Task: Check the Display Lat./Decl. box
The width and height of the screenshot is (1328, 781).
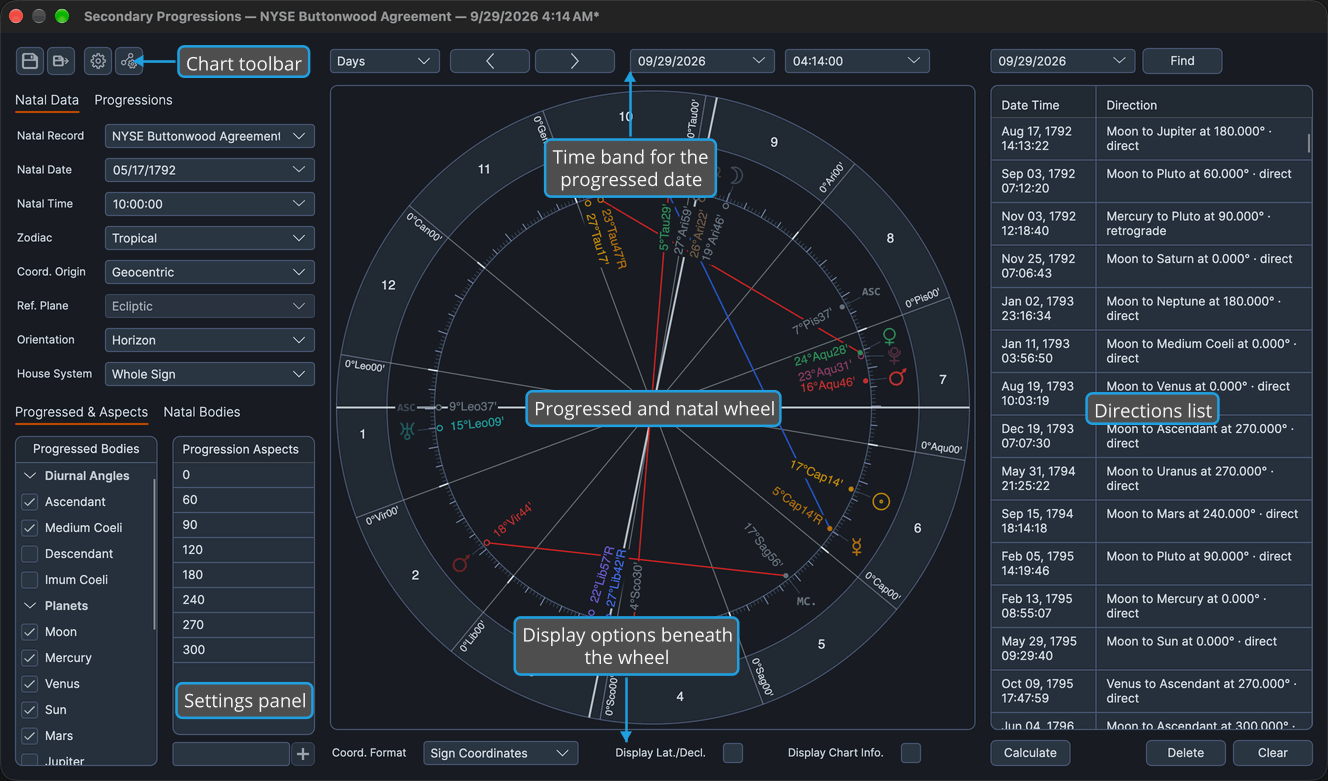Action: (733, 753)
